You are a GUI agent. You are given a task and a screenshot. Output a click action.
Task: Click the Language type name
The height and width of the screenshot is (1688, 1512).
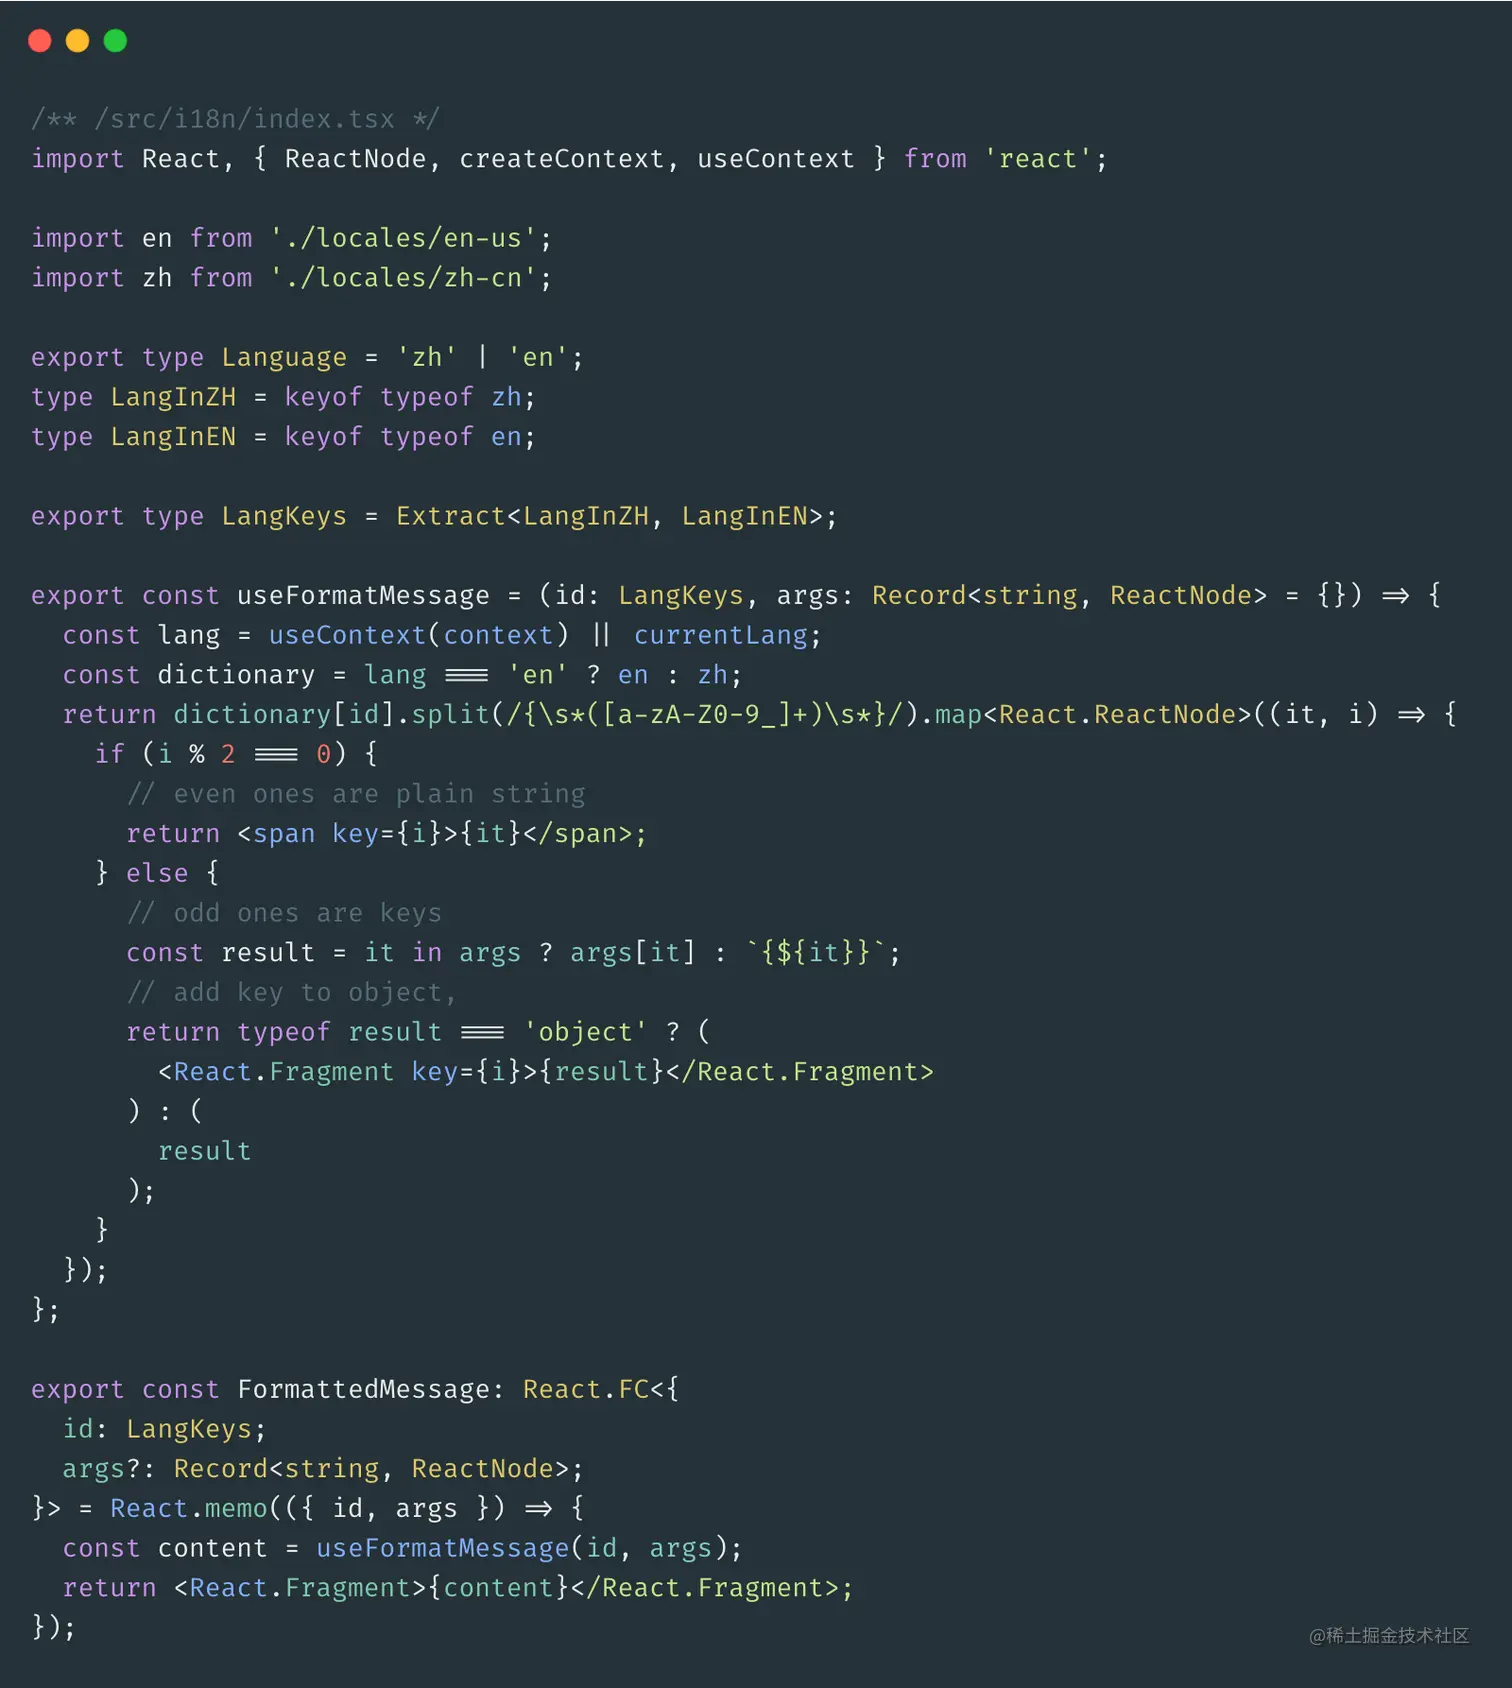(284, 357)
